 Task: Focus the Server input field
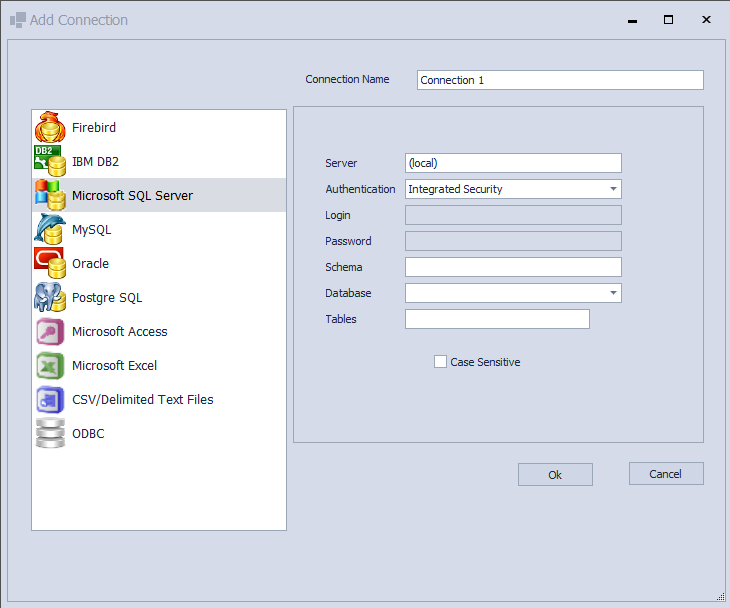pos(513,163)
